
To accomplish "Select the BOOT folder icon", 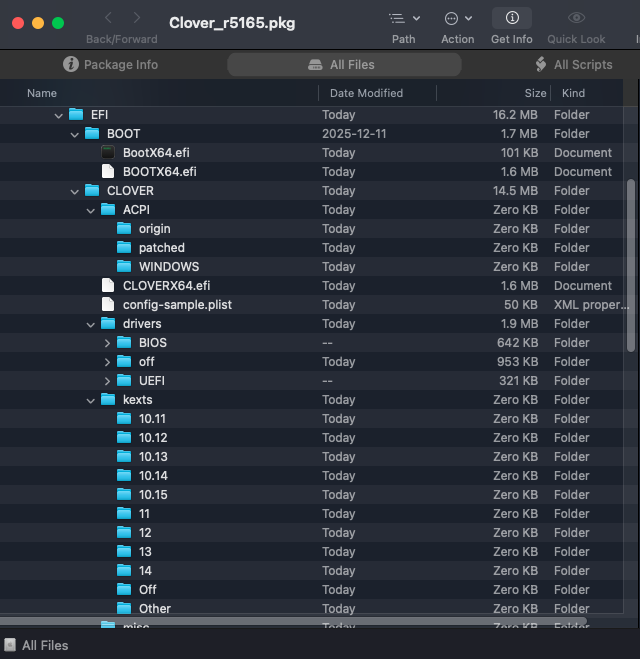I will click(92, 133).
